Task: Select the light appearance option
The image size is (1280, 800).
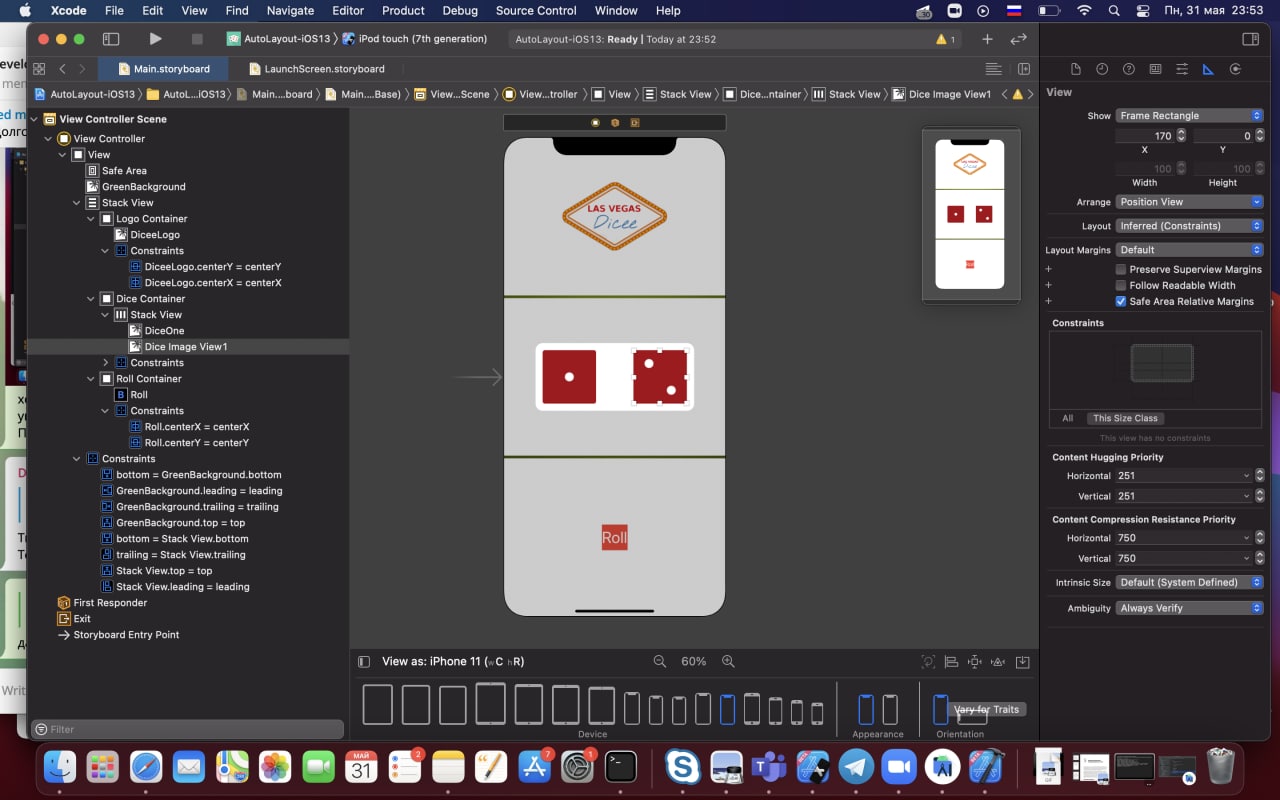Action: coord(866,710)
